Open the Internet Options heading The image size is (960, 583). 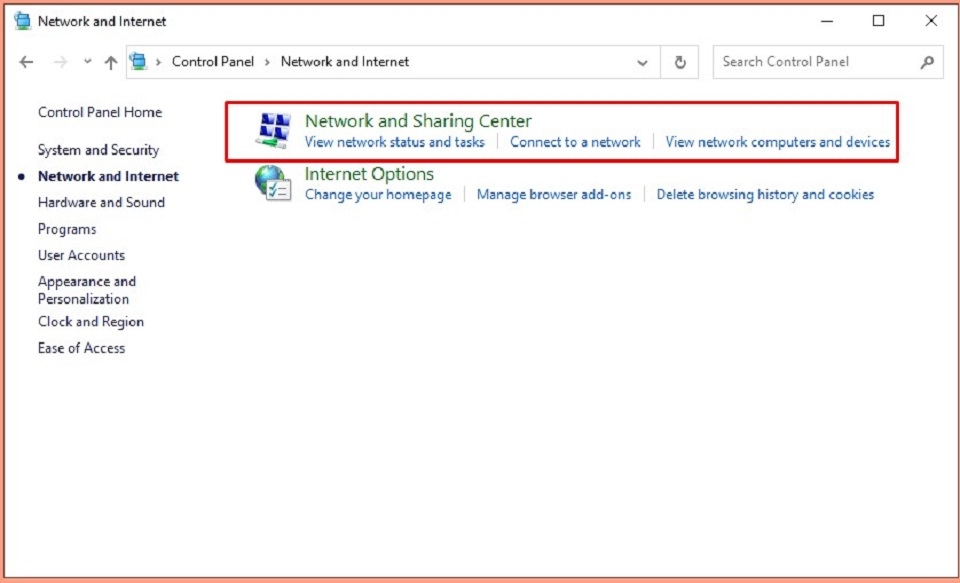coord(369,174)
